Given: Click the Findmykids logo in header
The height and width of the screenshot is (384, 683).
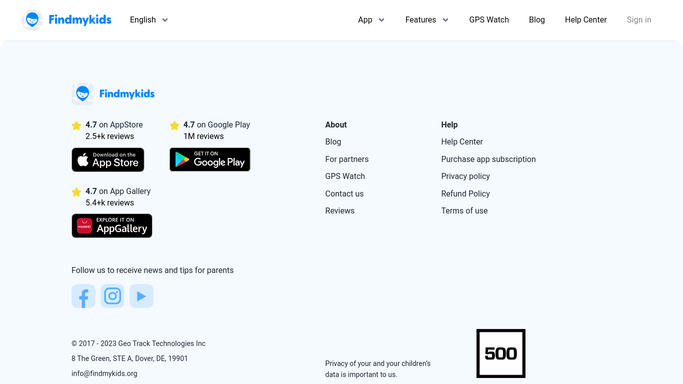Looking at the screenshot, I should pos(67,20).
